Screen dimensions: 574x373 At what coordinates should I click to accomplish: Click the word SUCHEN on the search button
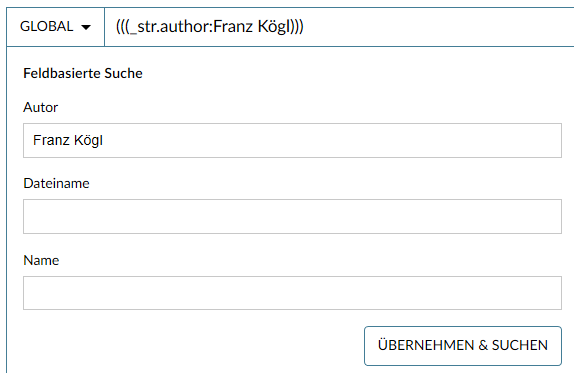point(519,345)
